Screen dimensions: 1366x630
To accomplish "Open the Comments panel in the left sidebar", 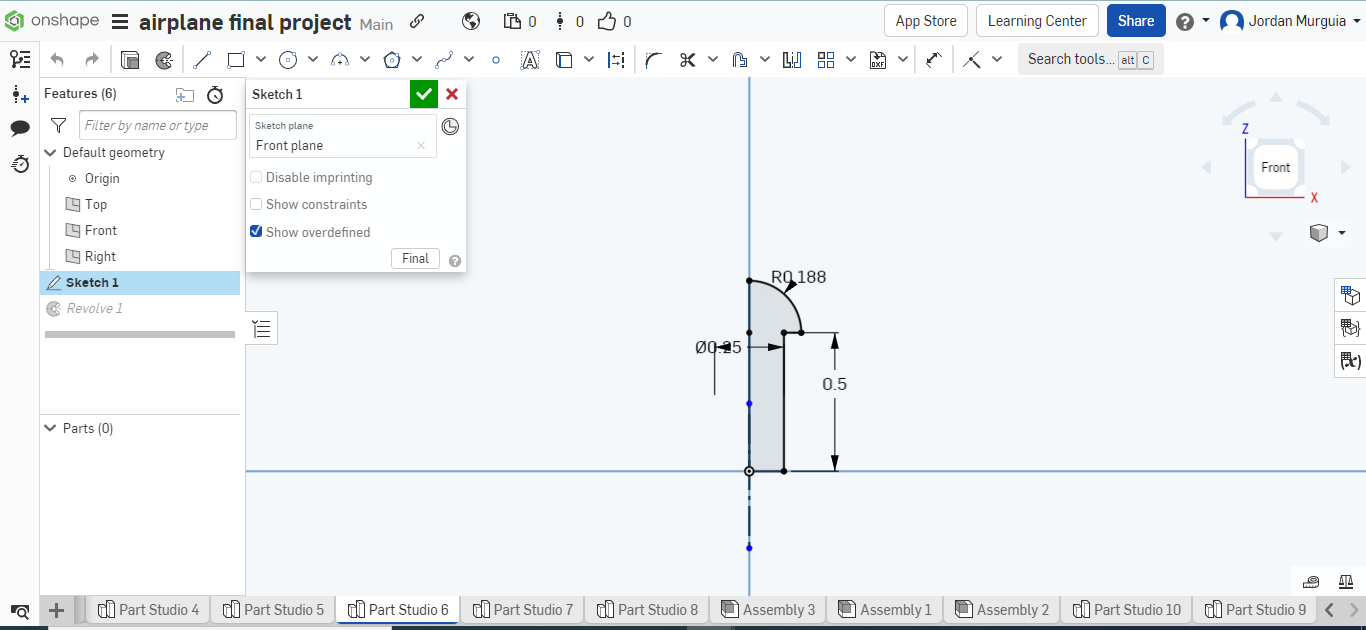I will click(20, 127).
